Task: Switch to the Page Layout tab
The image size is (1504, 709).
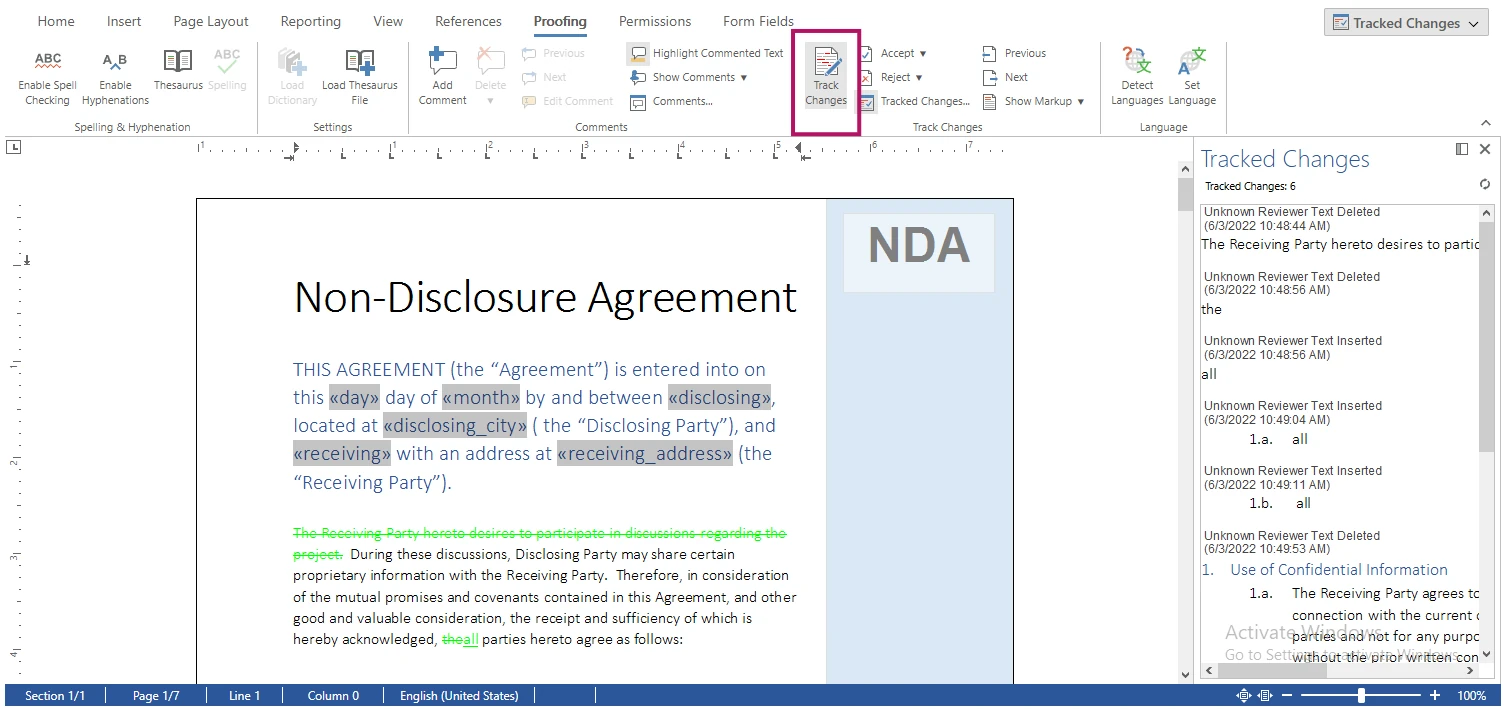Action: [210, 21]
